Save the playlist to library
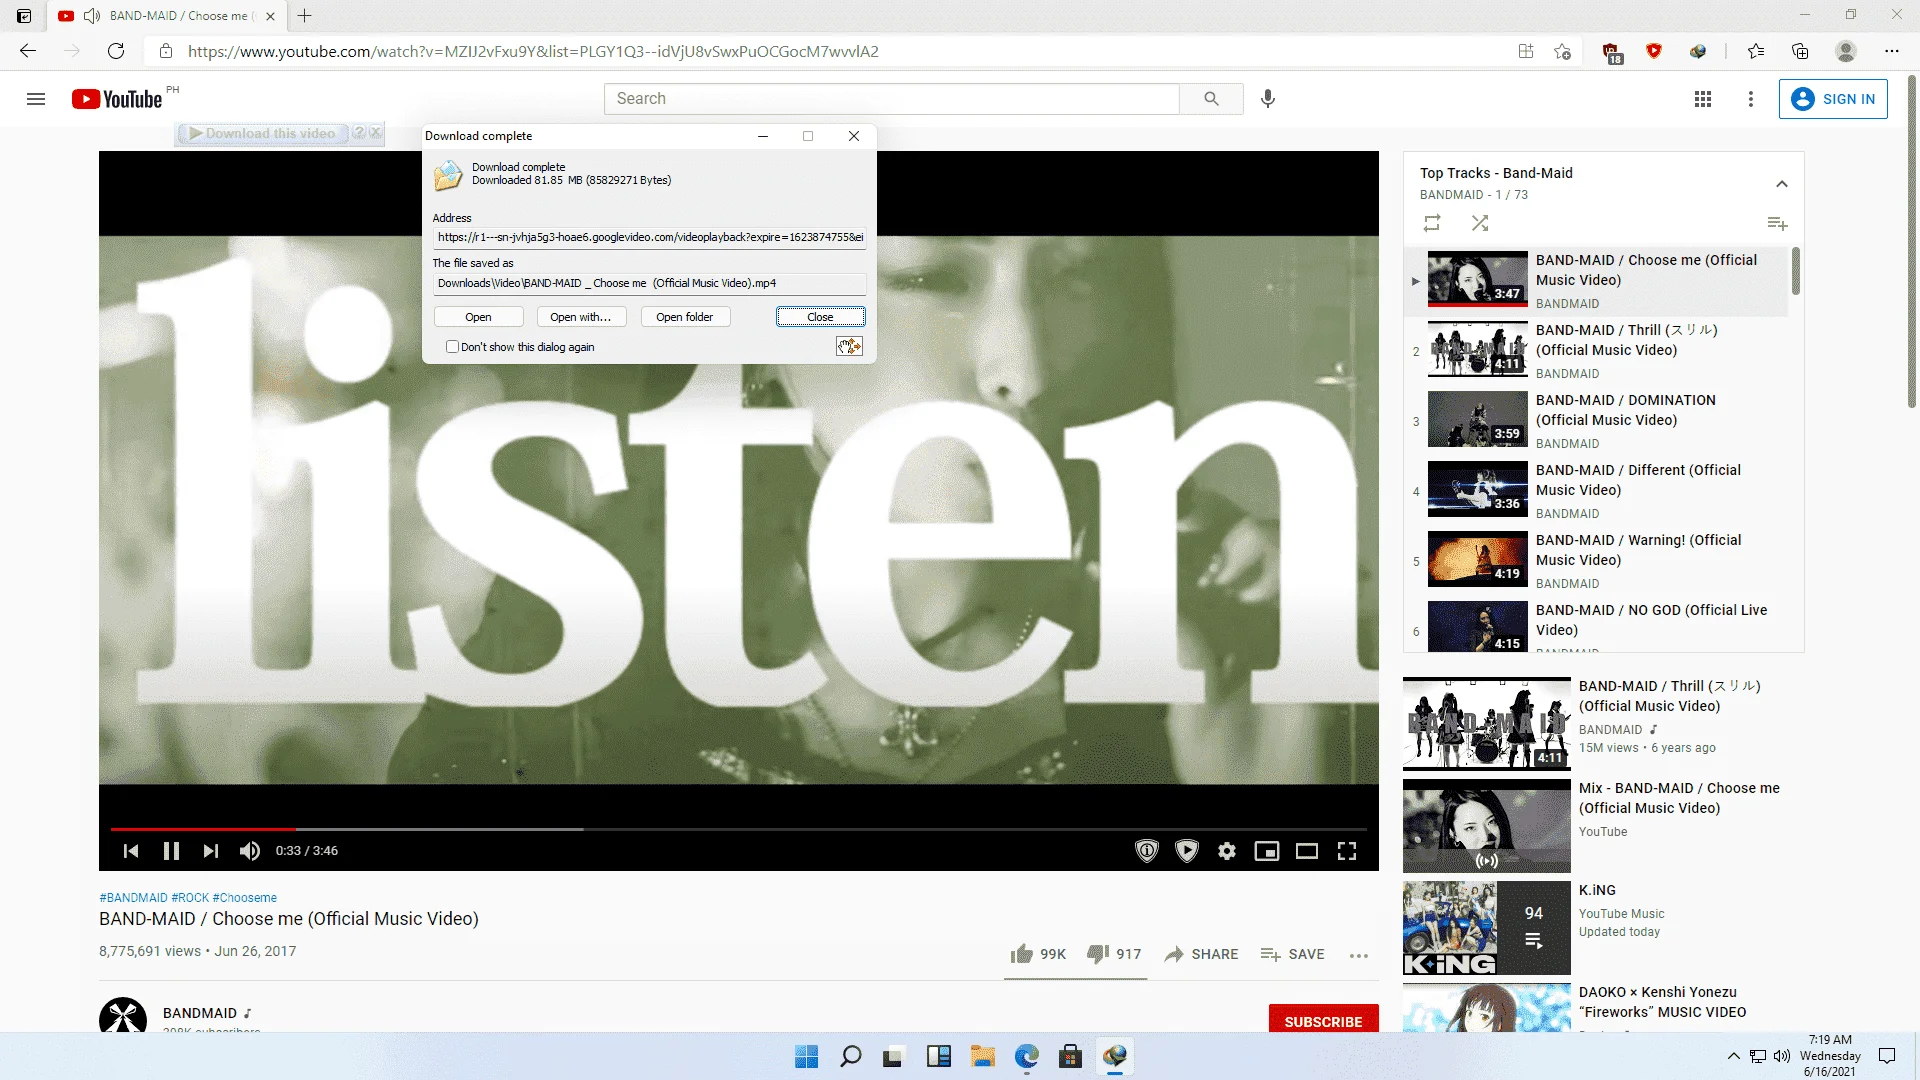This screenshot has width=1920, height=1080. click(1777, 223)
